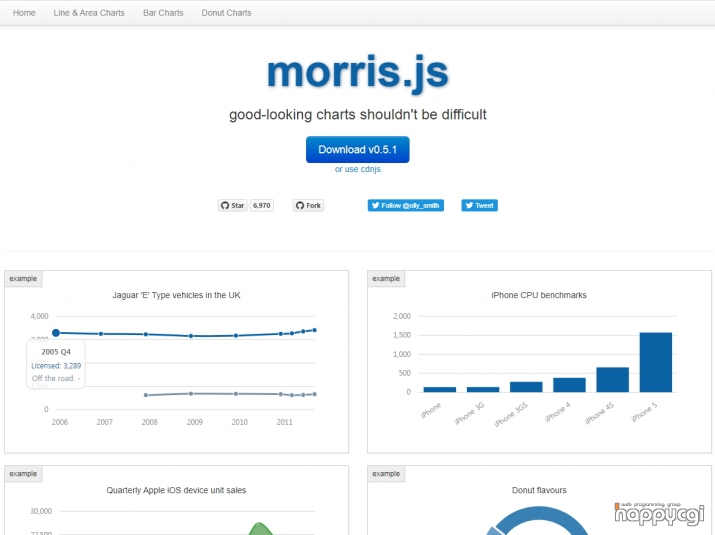The width and height of the screenshot is (715, 535).
Task: Click the 'Quarterly Apple iOS device unit sales' title
Action: pyautogui.click(x=176, y=490)
